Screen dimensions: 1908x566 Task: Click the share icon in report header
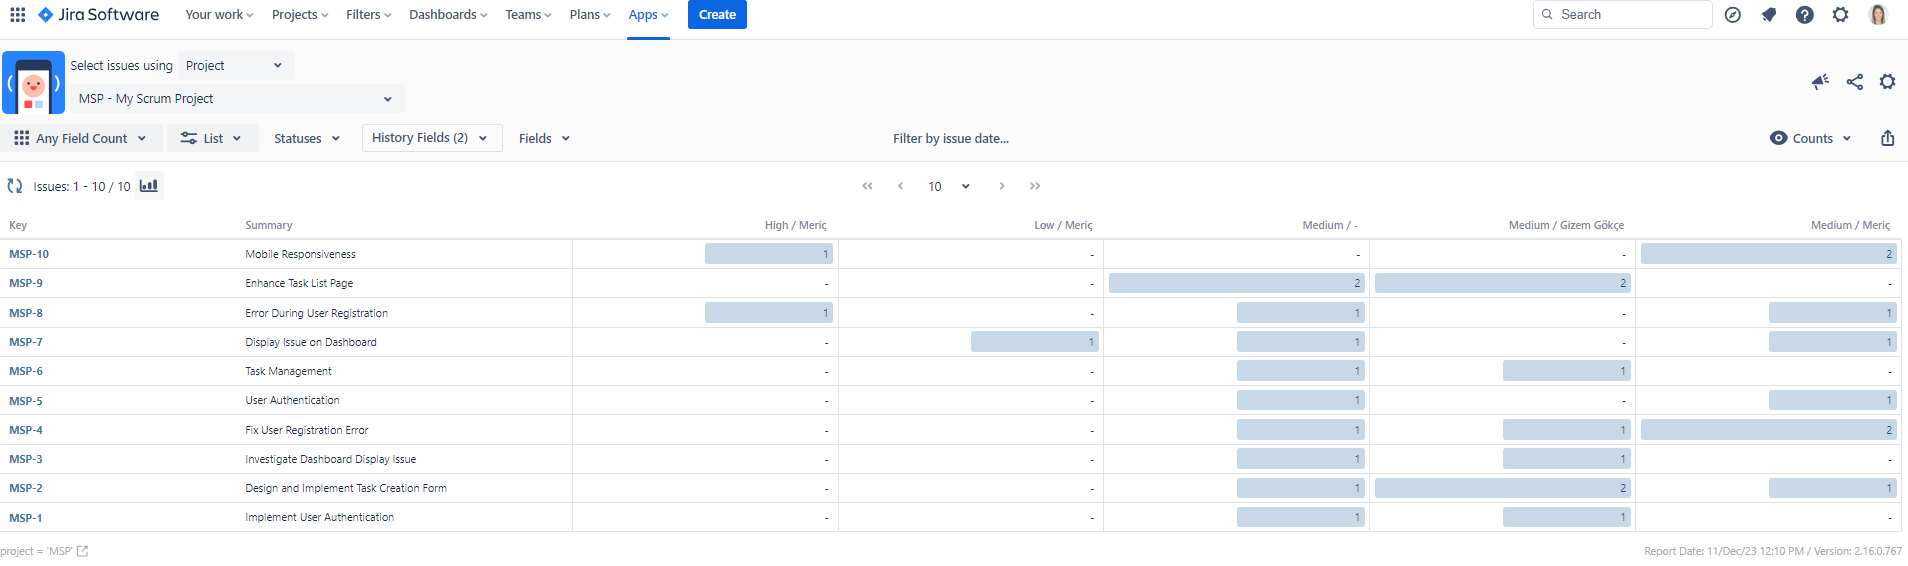1854,82
